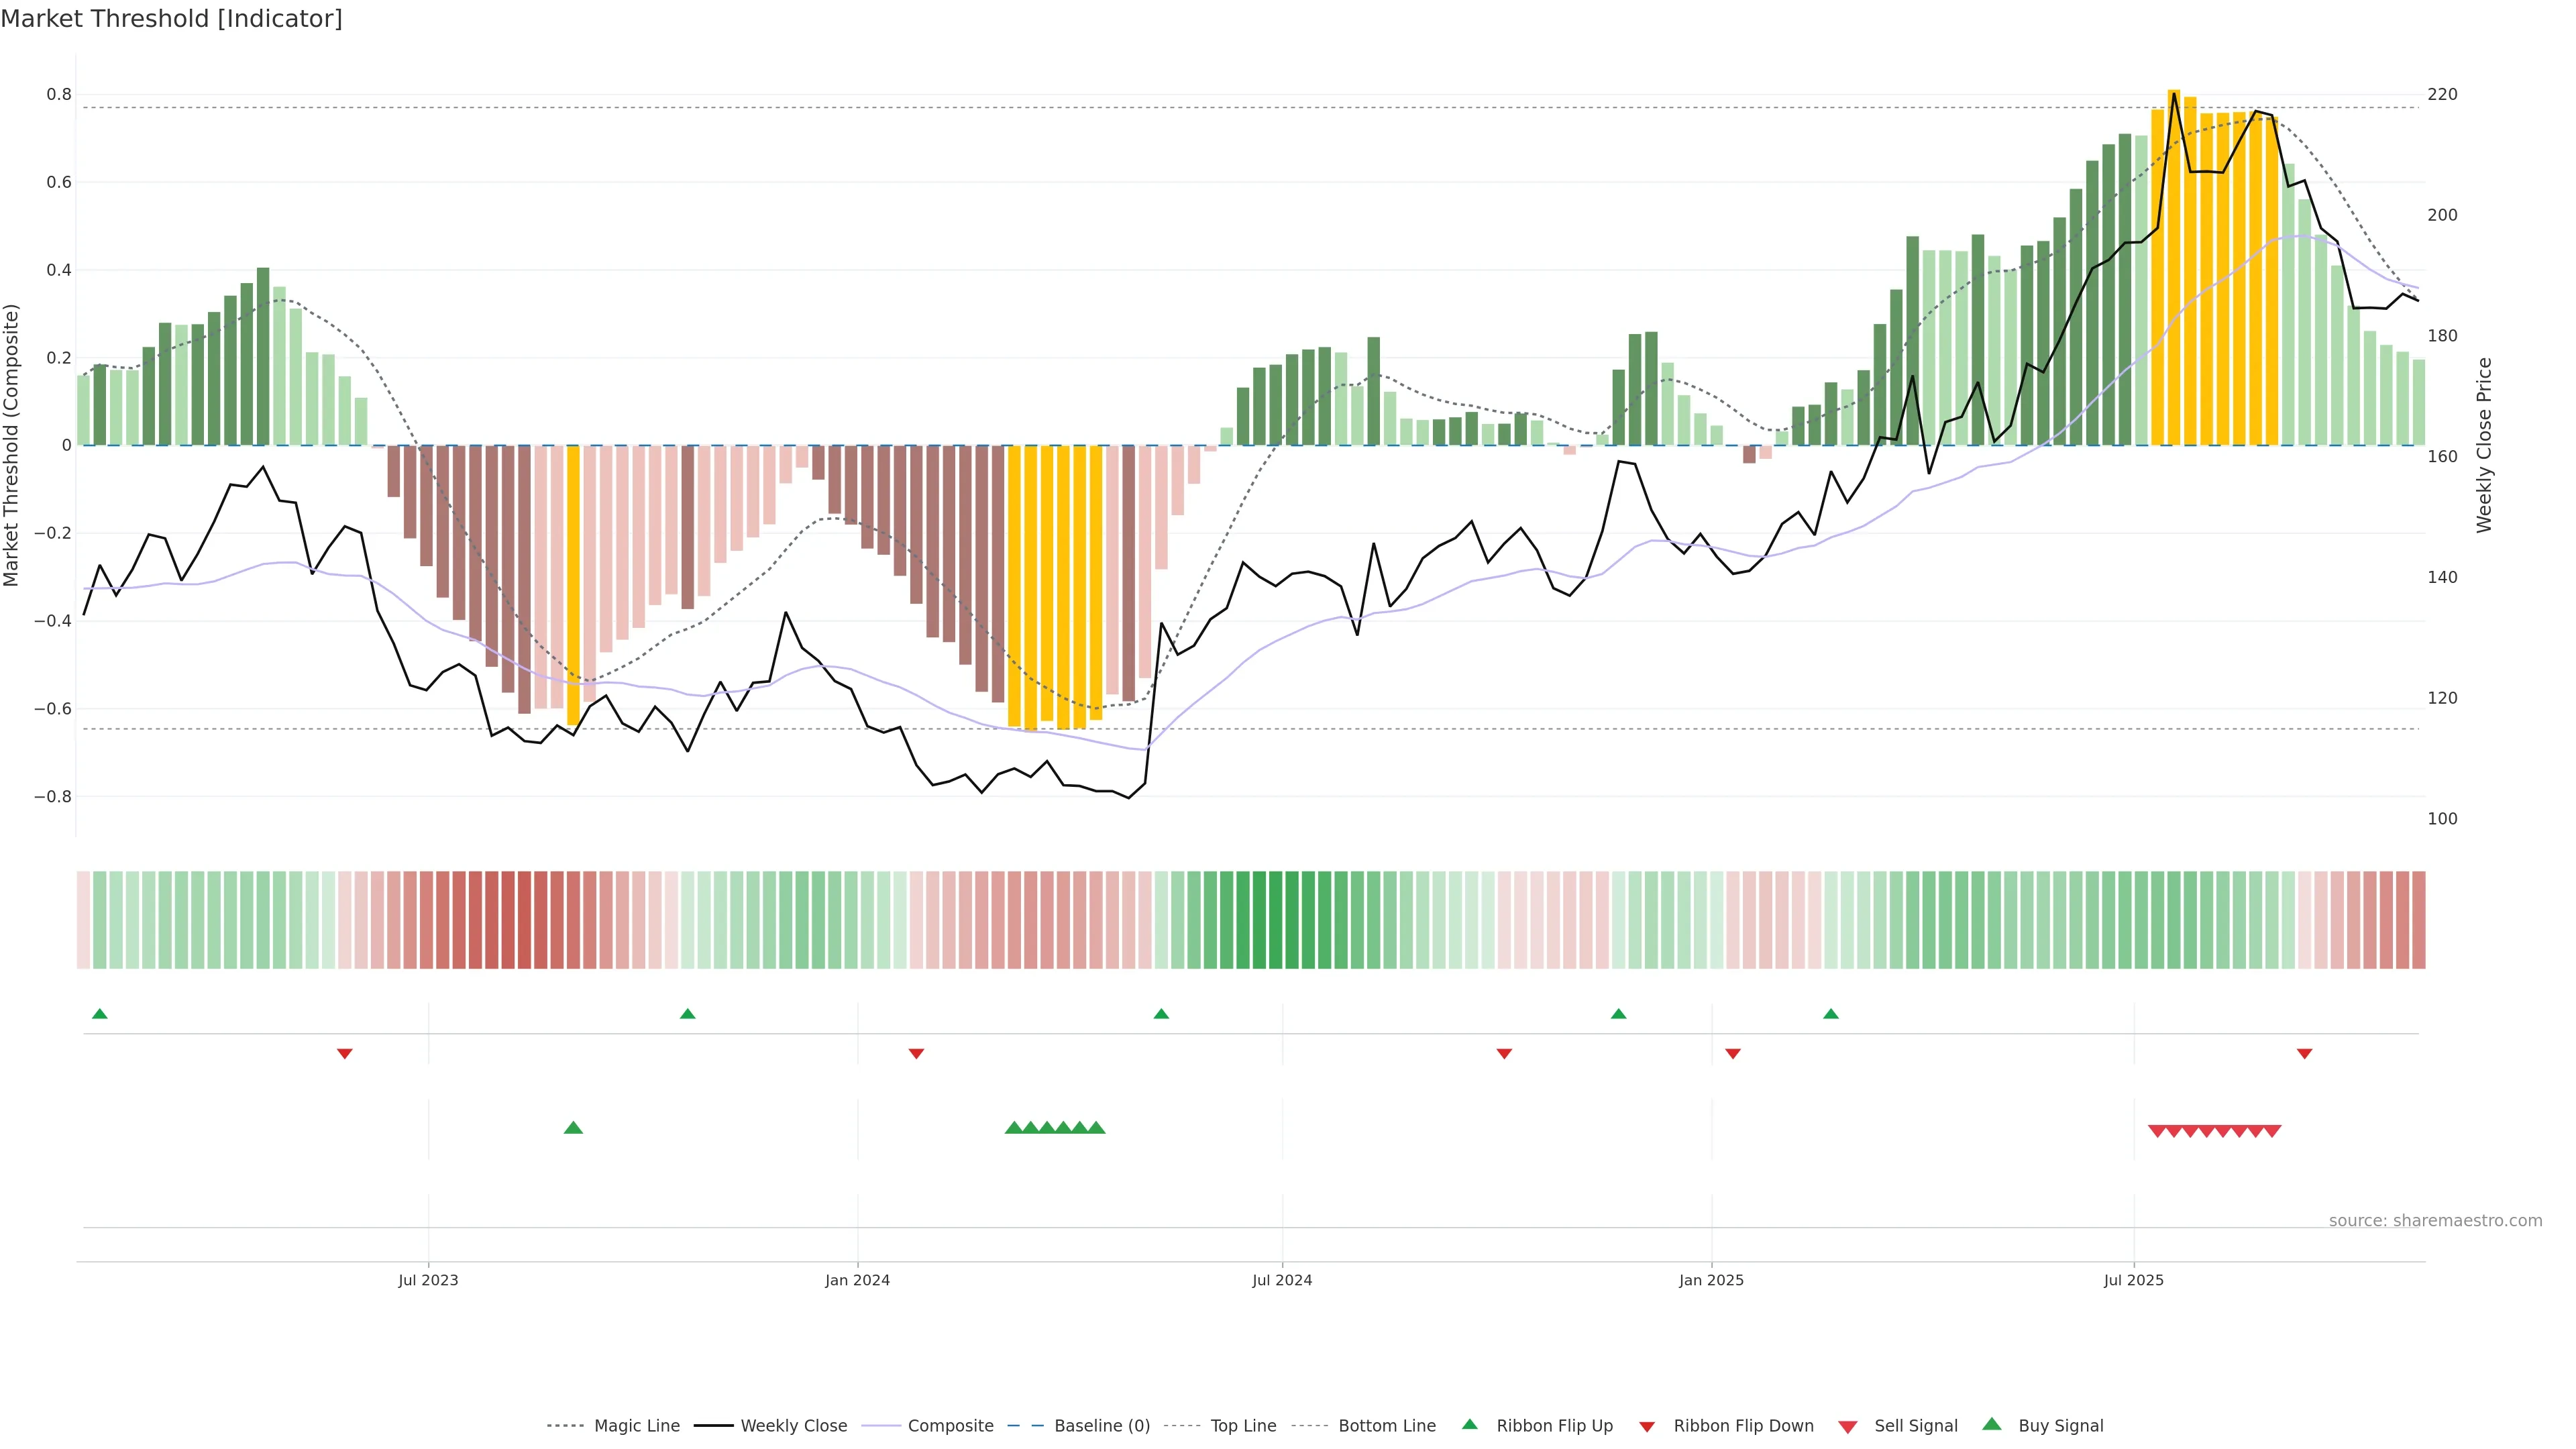Screen dimensions: 2576x1449
Task: Click the Market Threshold [Indicator] title
Action: click(171, 19)
